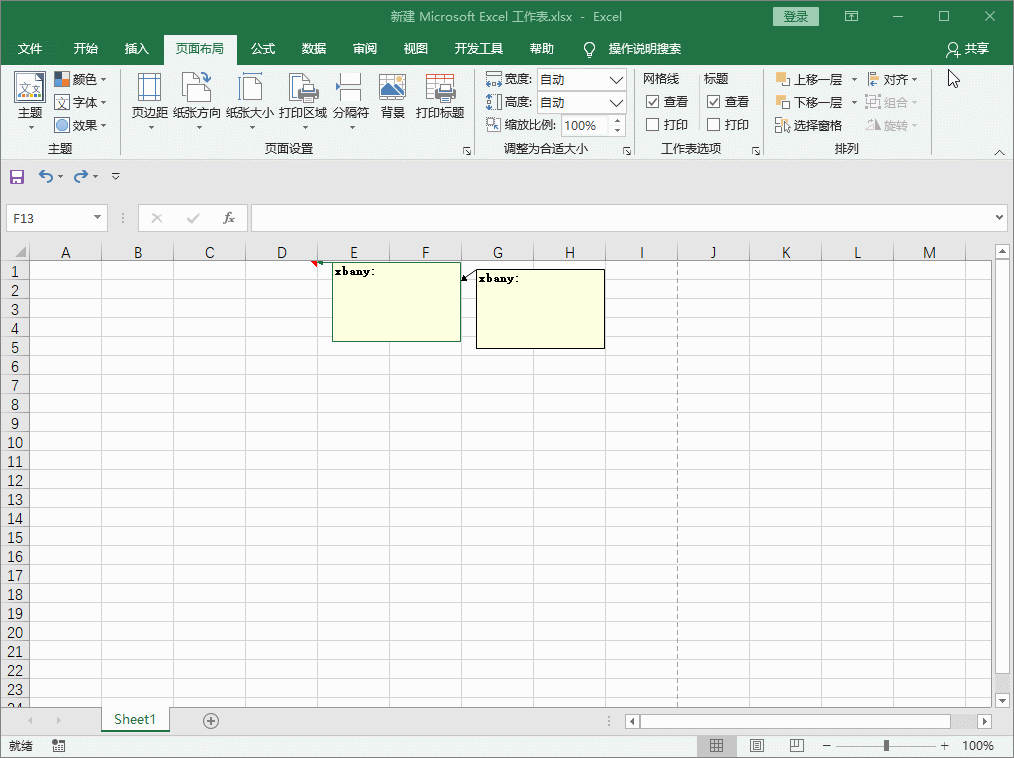Switch to the 插入 tab
Image resolution: width=1014 pixels, height=758 pixels.
[x=136, y=49]
